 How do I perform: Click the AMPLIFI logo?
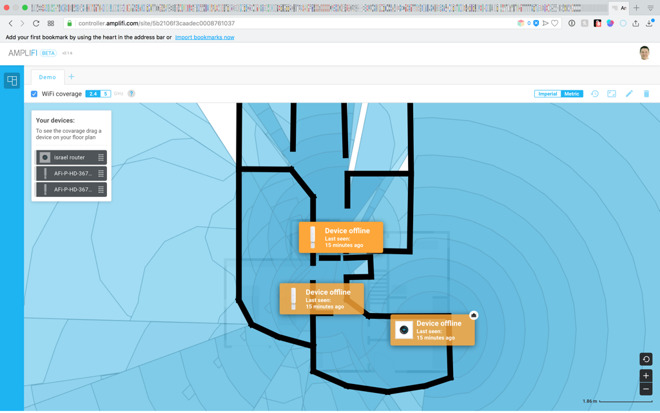point(23,53)
